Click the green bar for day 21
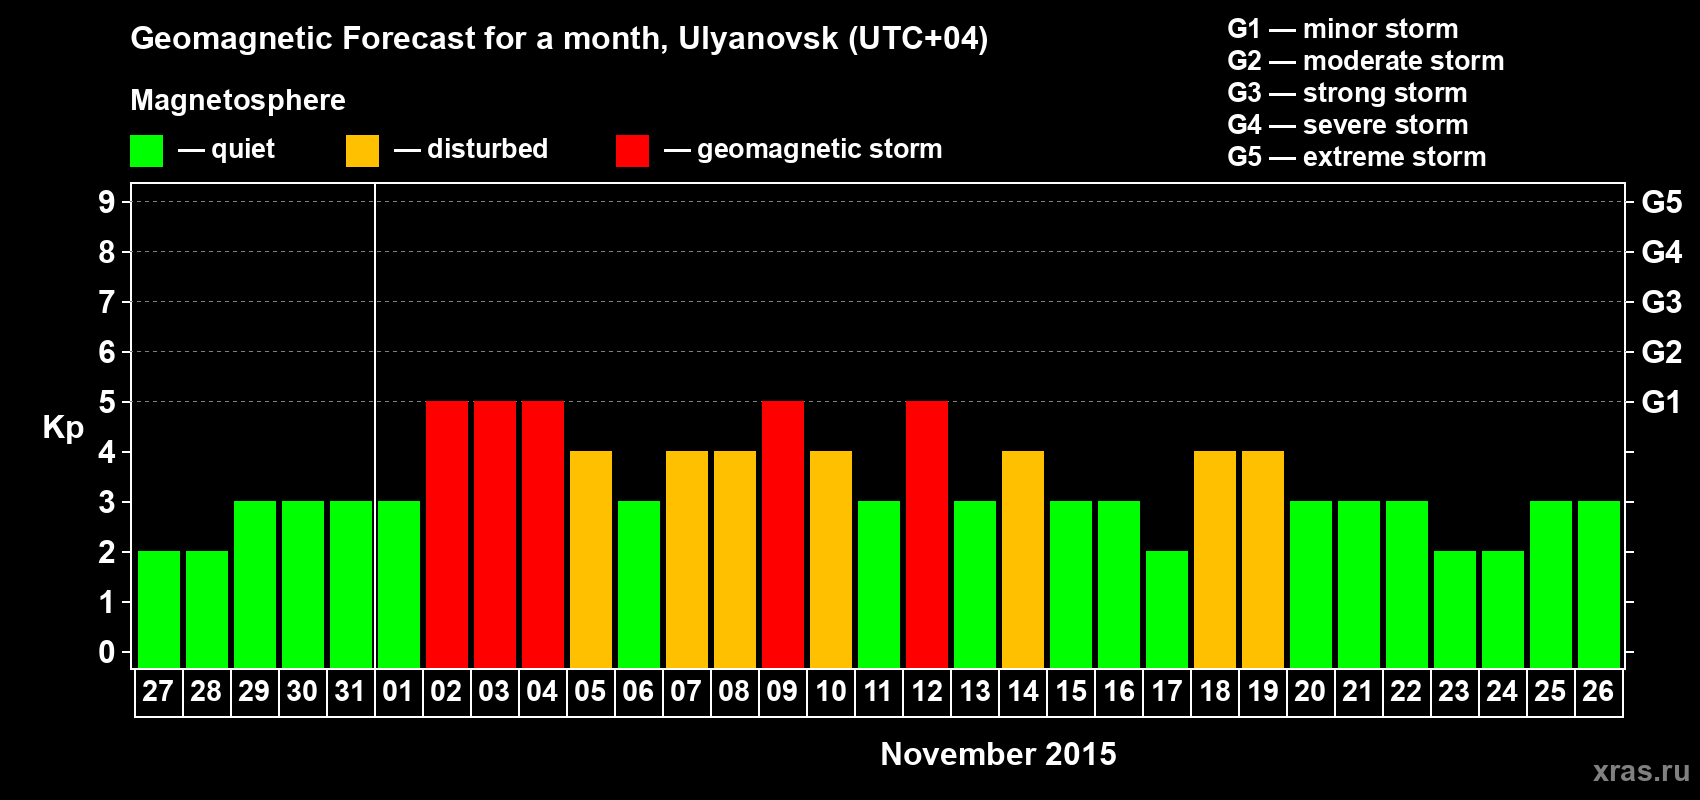1700x800 pixels. pos(1359,584)
